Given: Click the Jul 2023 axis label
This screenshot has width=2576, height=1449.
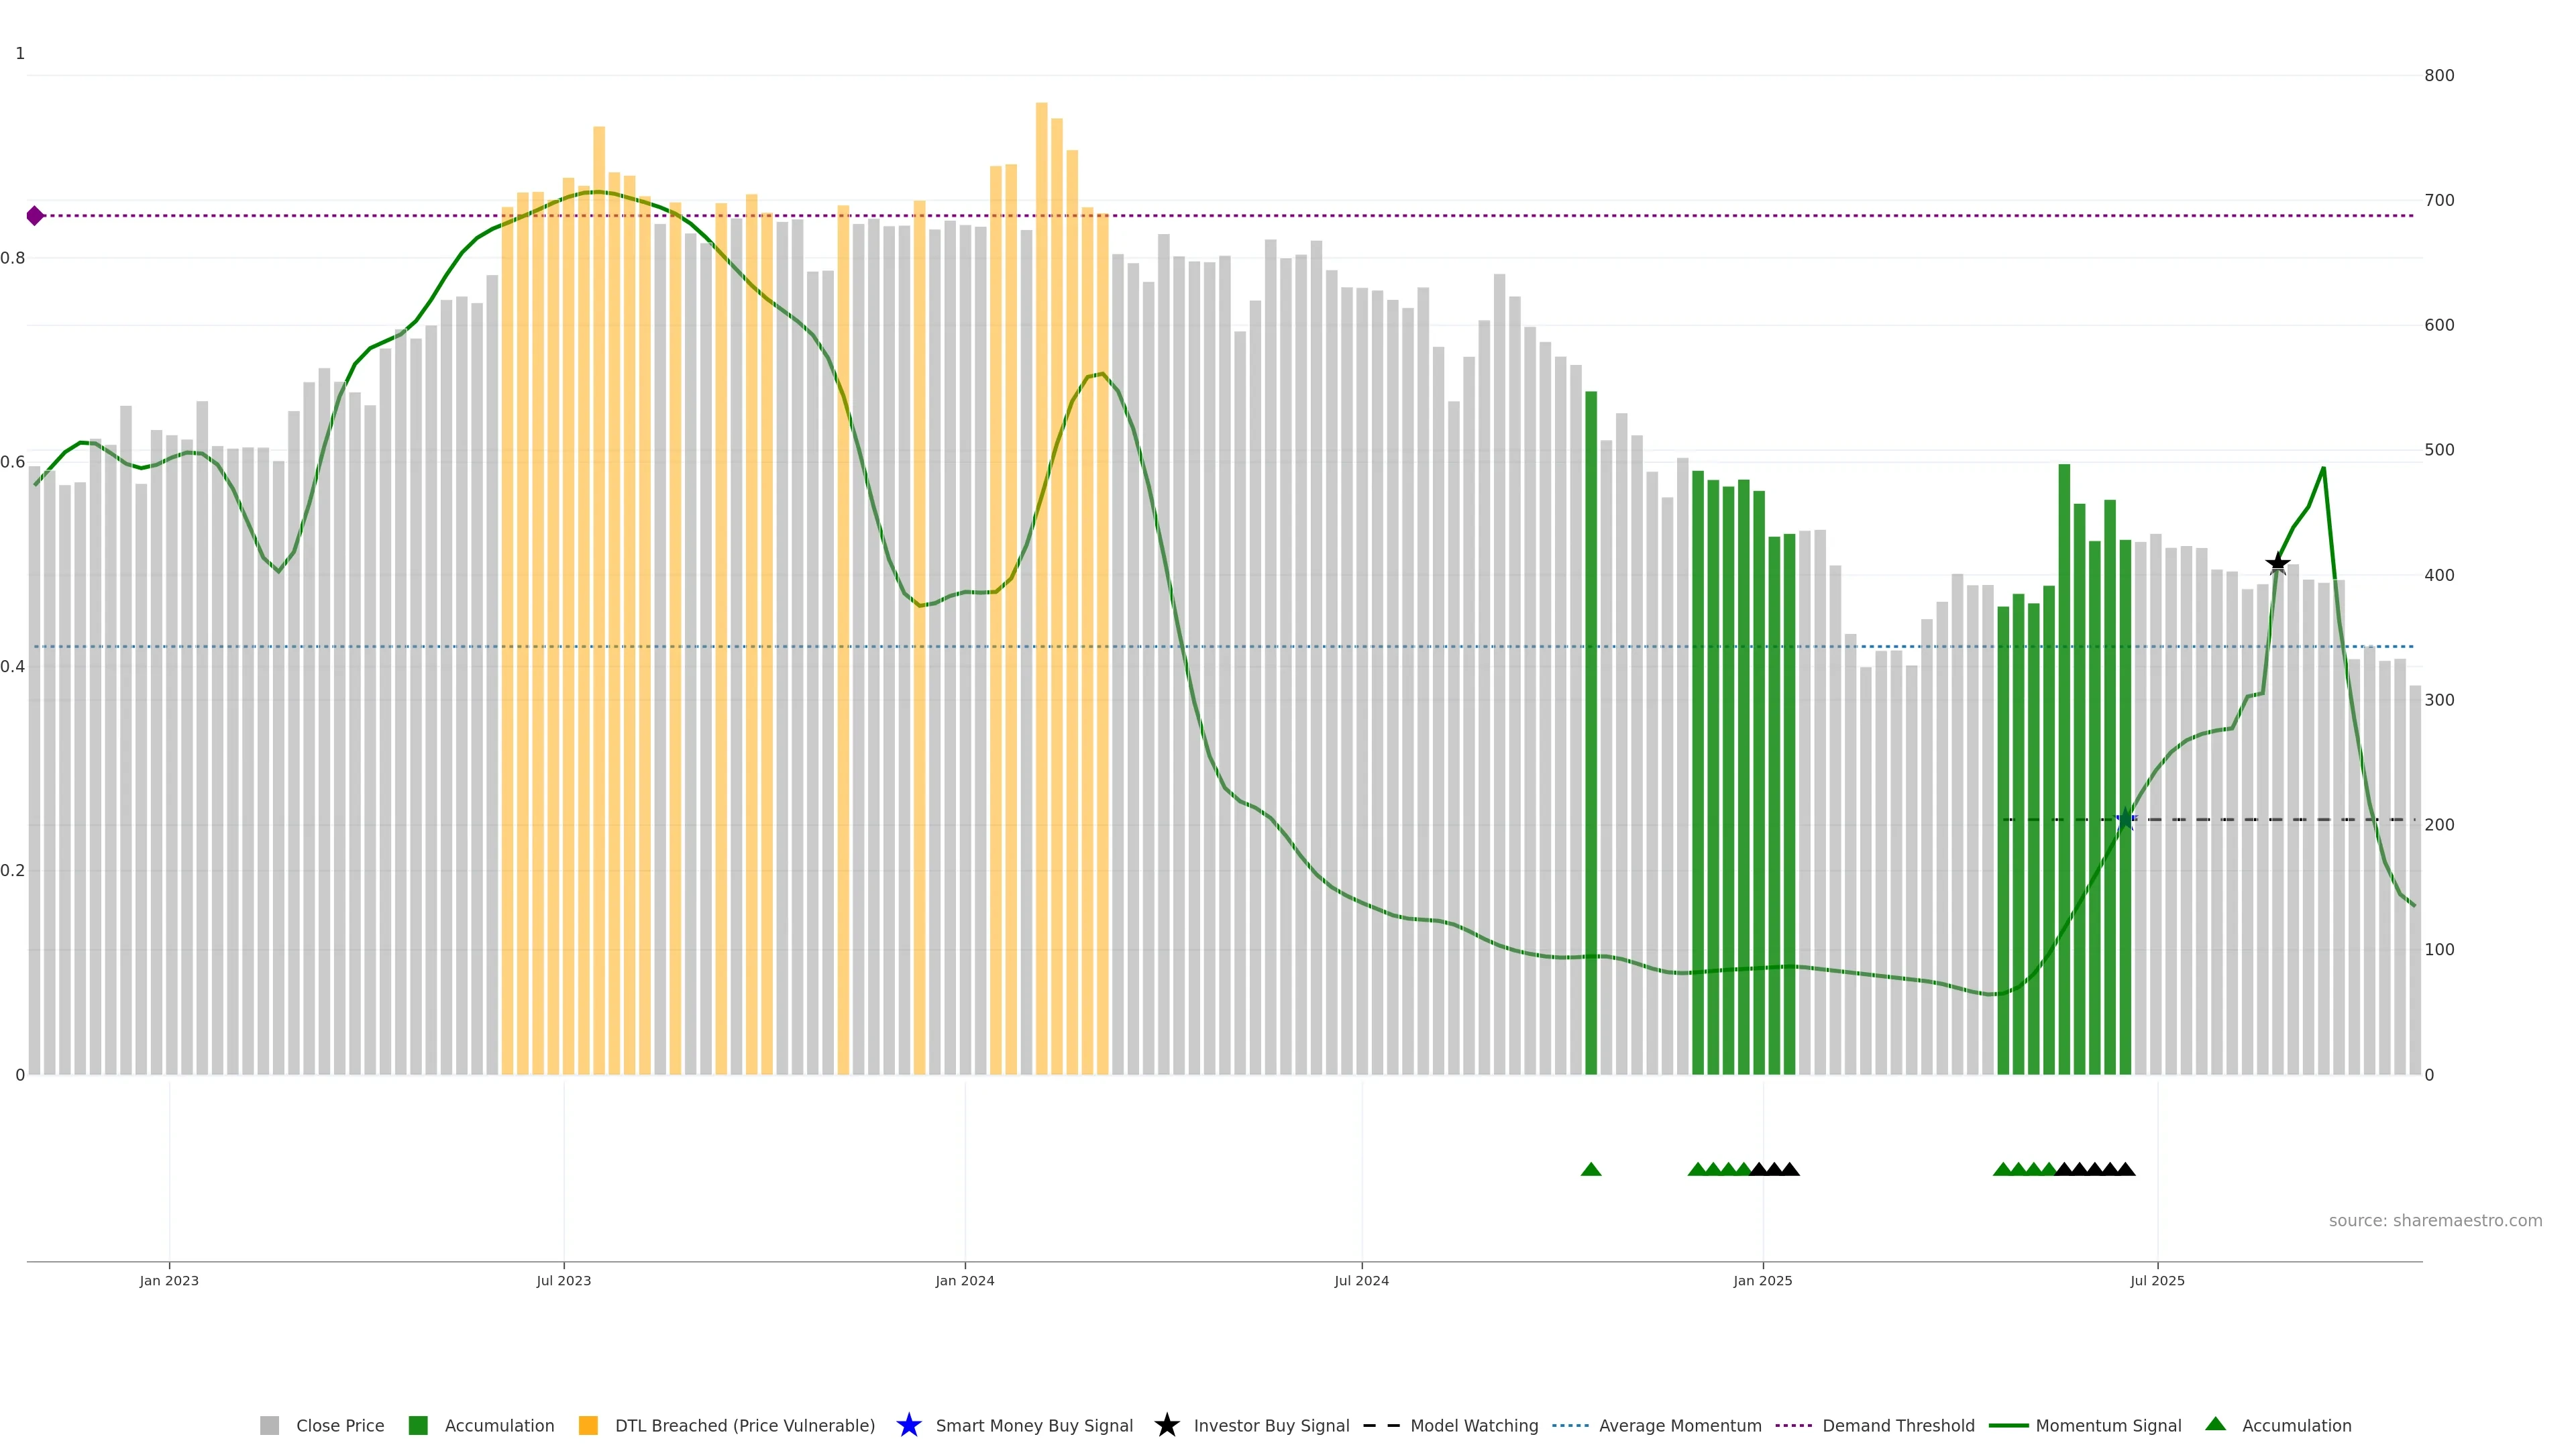Looking at the screenshot, I should [x=564, y=1280].
